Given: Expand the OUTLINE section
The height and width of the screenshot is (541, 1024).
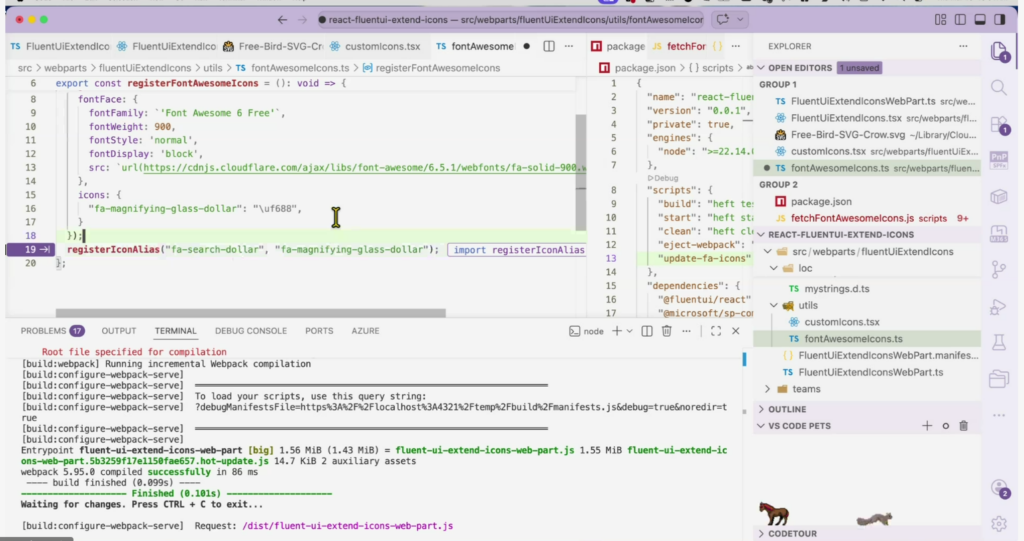Looking at the screenshot, I should (x=788, y=409).
